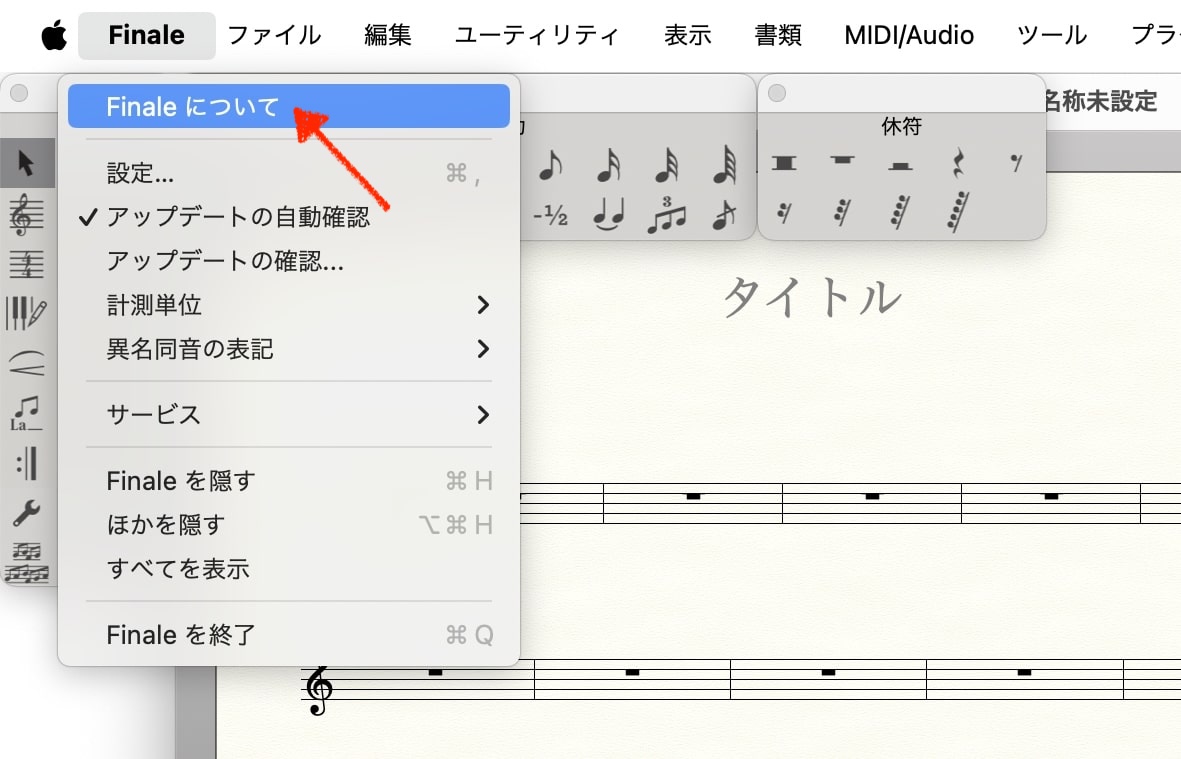Open the 書類 menu
The width and height of the screenshot is (1181, 759).
pos(778,35)
